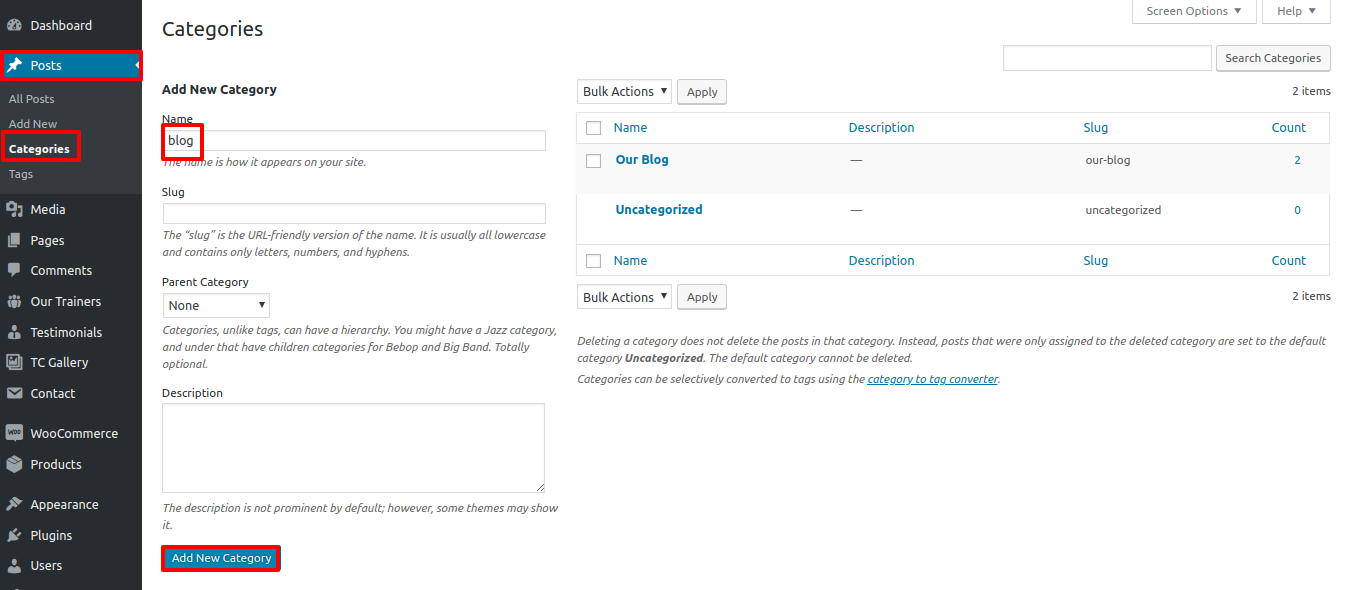Click the Plugins plug icon
The height and width of the screenshot is (590, 1349).
pos(14,535)
